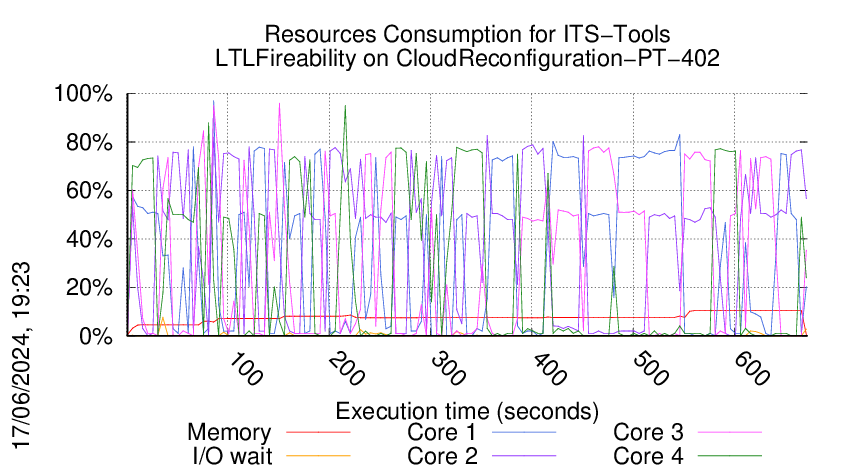Image resolution: width=850 pixels, height=475 pixels.
Task: Click the Core 4 legend label
Action: click(x=648, y=456)
